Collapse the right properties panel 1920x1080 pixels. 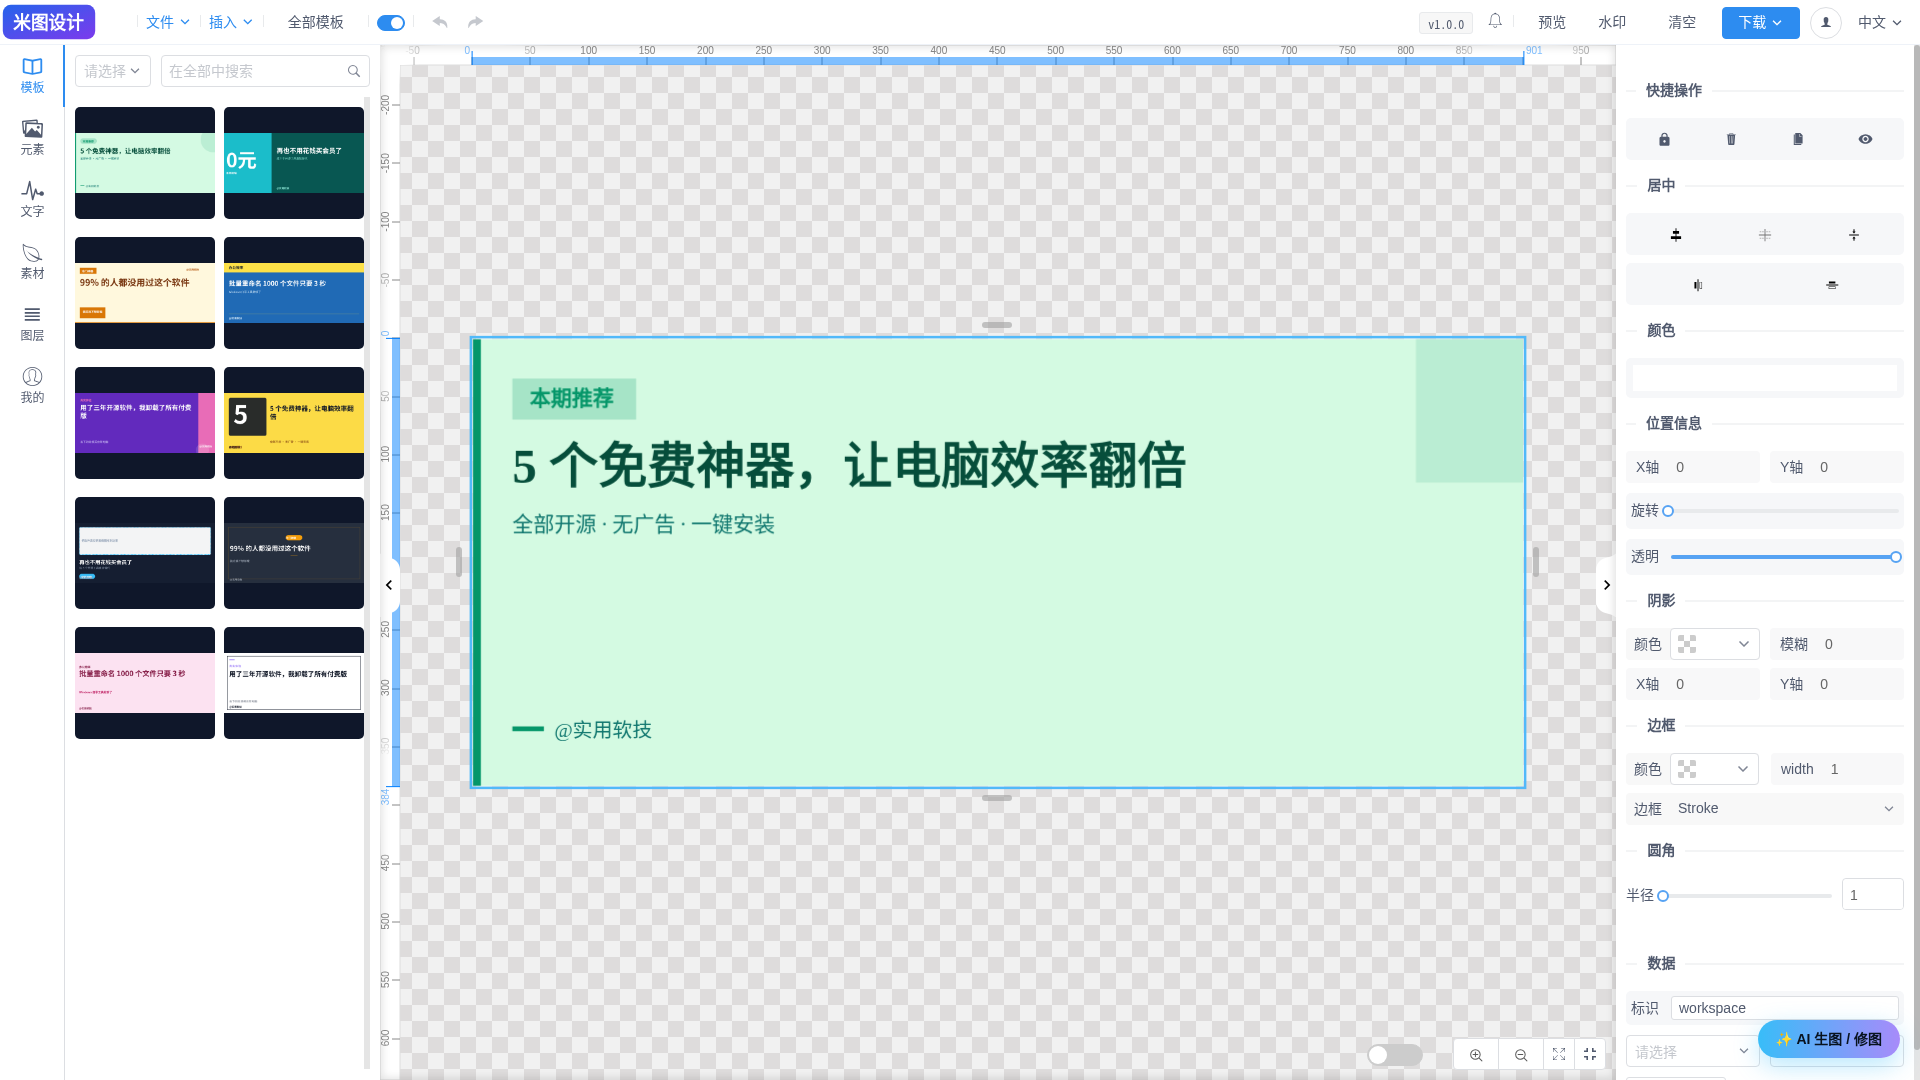tap(1606, 585)
